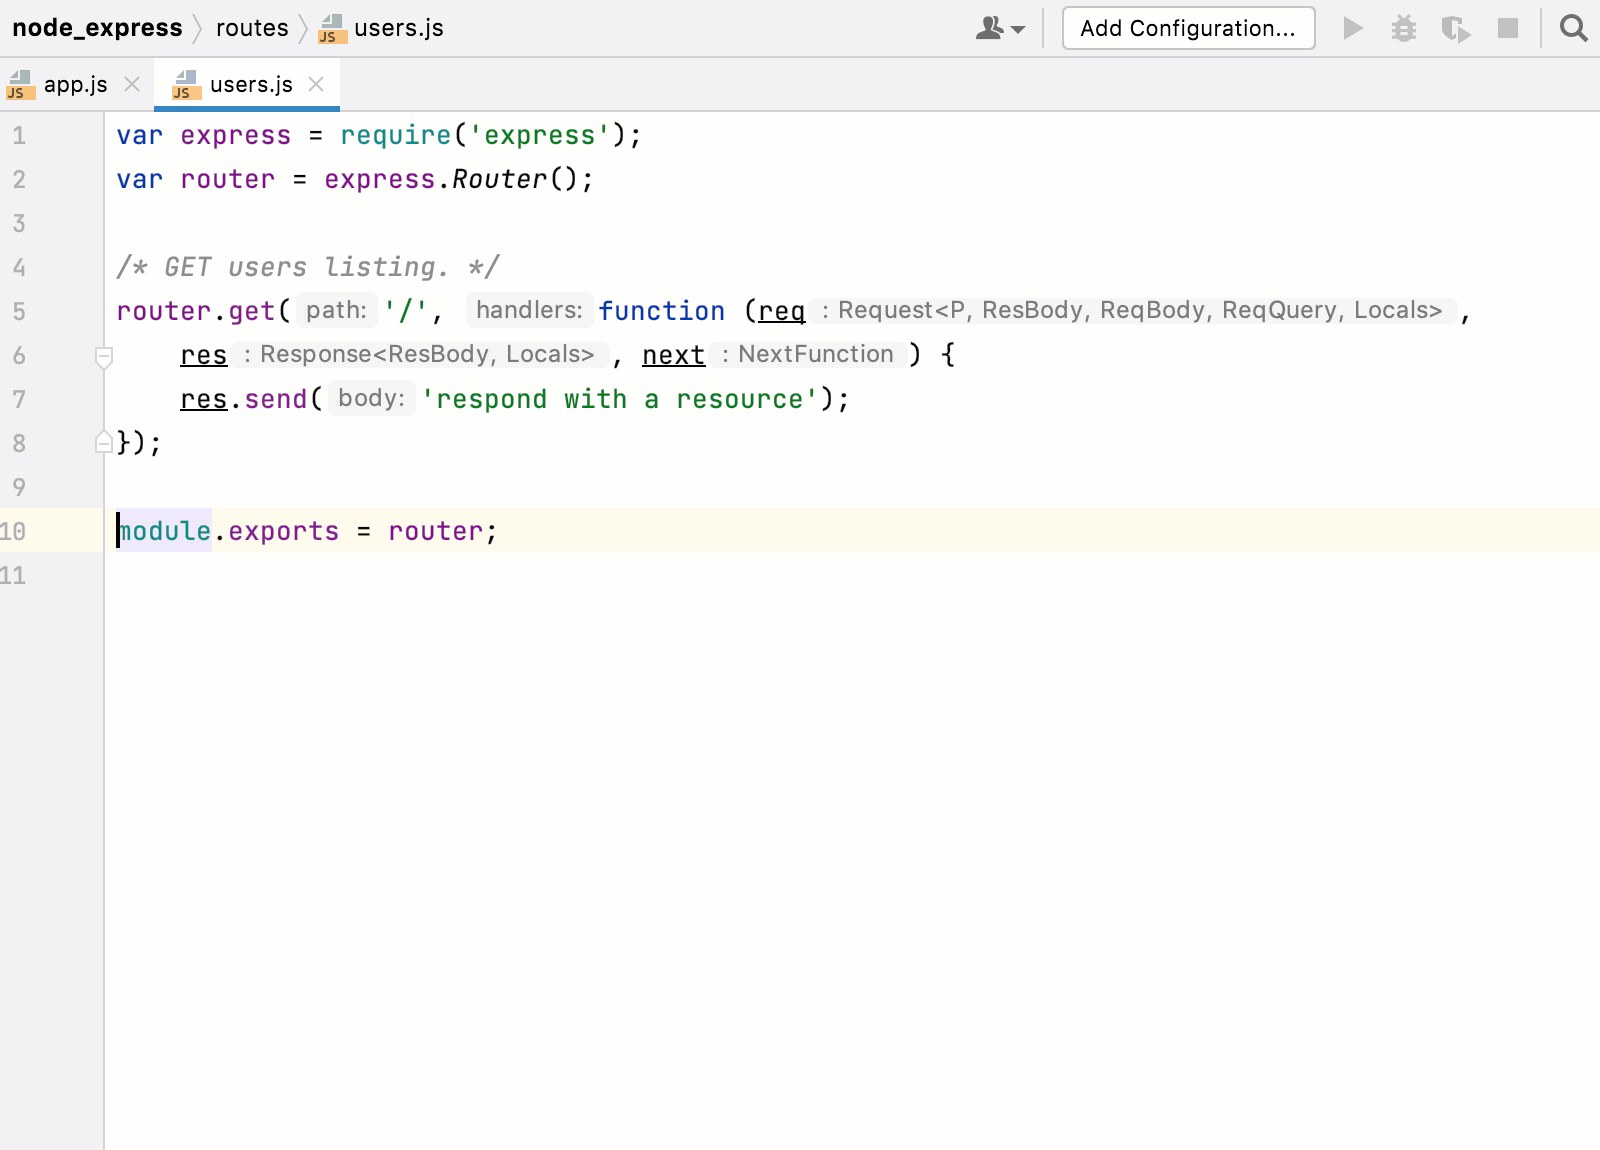Click the JS file icon in breadcrumb

tap(332, 29)
